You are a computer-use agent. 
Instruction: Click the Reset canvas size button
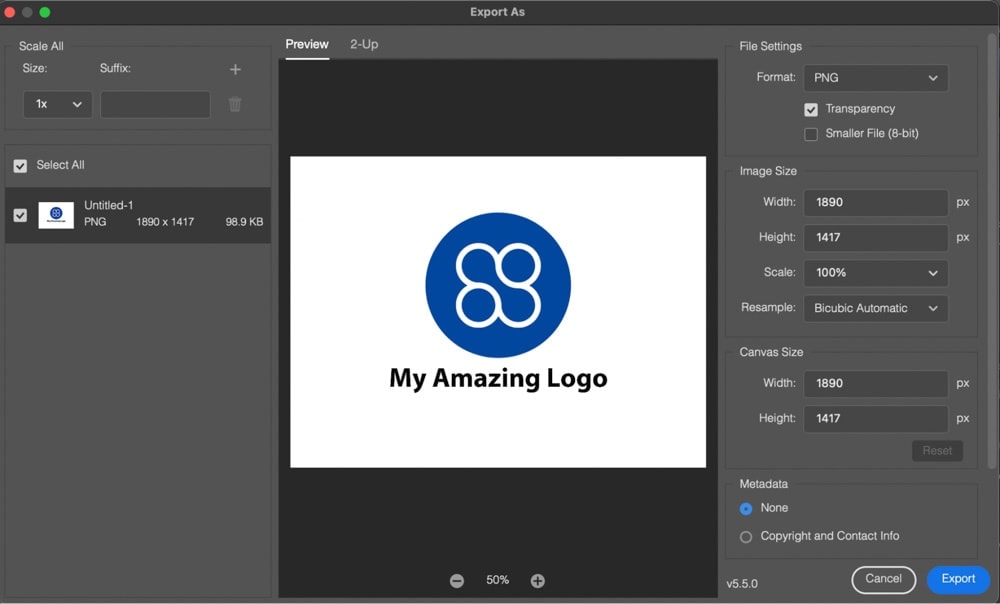tap(937, 450)
